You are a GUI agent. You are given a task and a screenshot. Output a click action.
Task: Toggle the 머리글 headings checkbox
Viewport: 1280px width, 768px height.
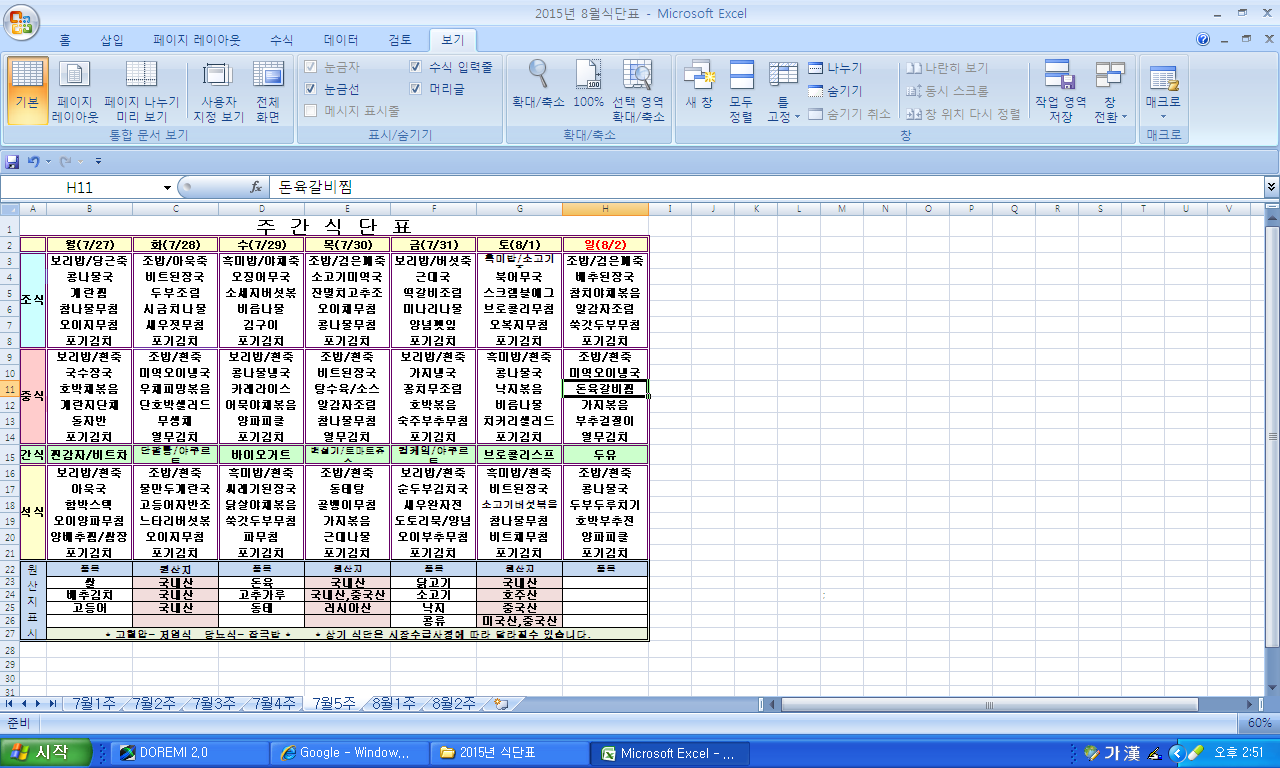pyautogui.click(x=416, y=89)
